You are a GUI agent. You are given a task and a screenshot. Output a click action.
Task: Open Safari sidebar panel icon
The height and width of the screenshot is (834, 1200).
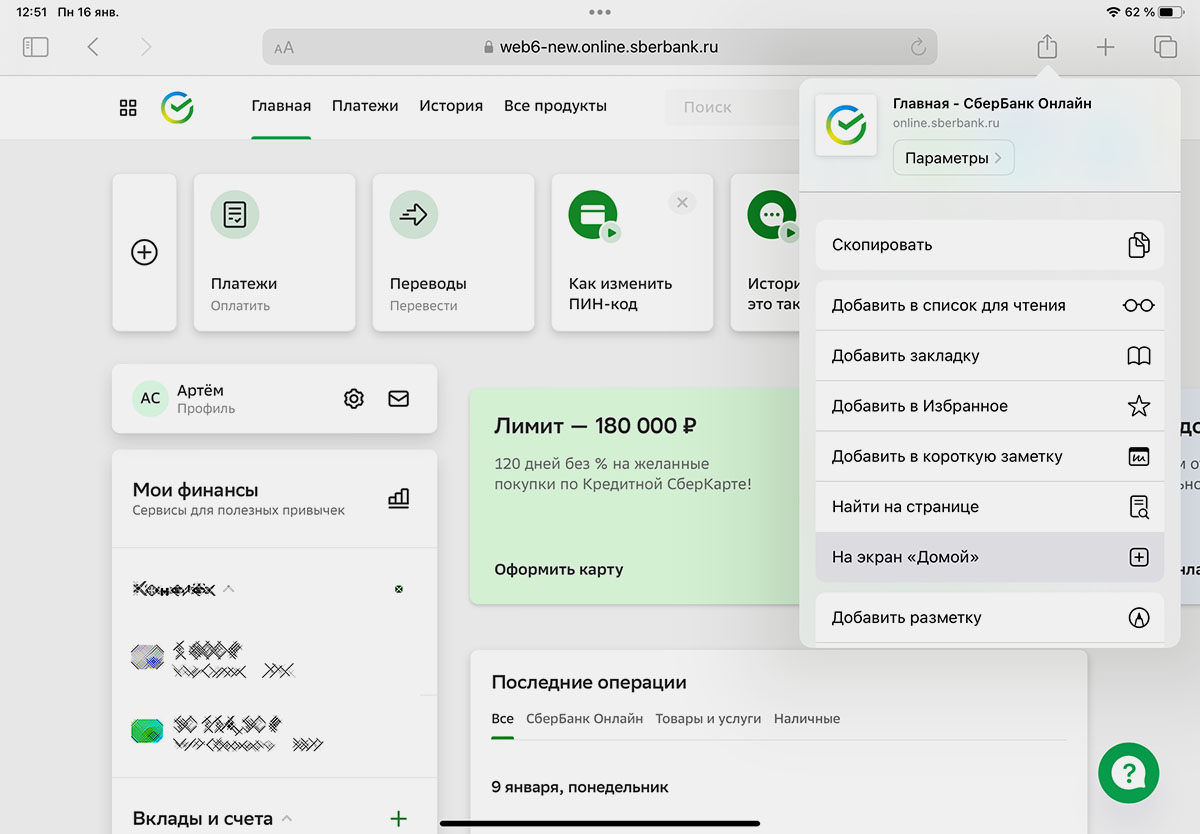pyautogui.click(x=35, y=47)
